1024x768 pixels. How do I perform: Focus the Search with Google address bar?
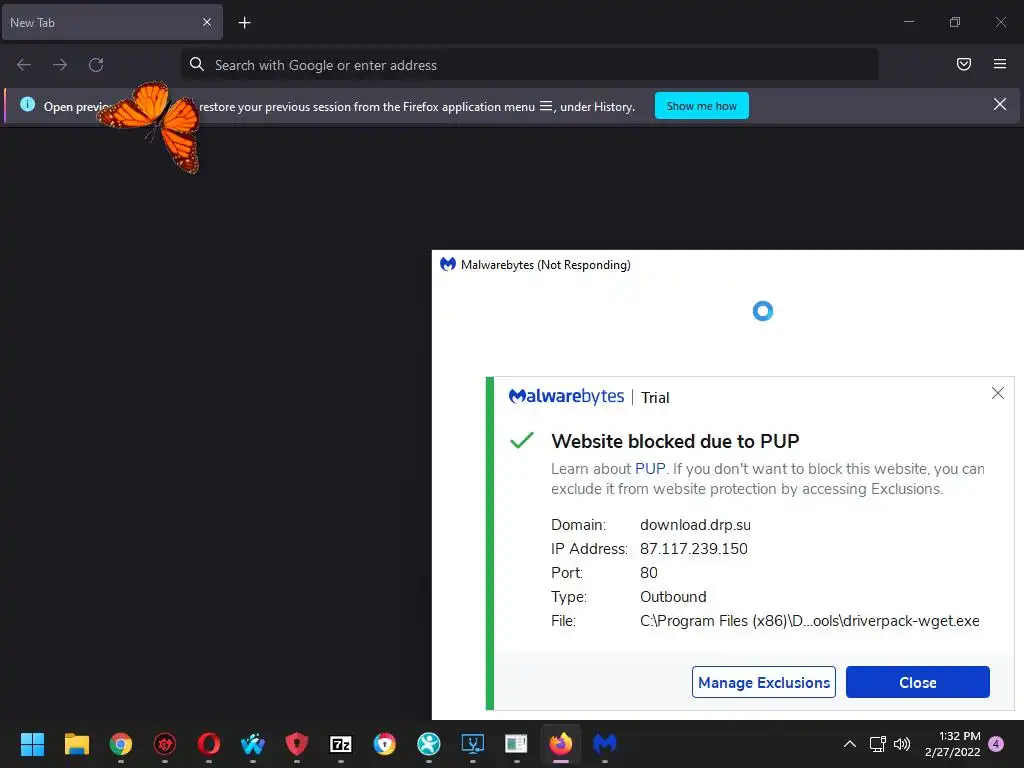click(x=530, y=65)
